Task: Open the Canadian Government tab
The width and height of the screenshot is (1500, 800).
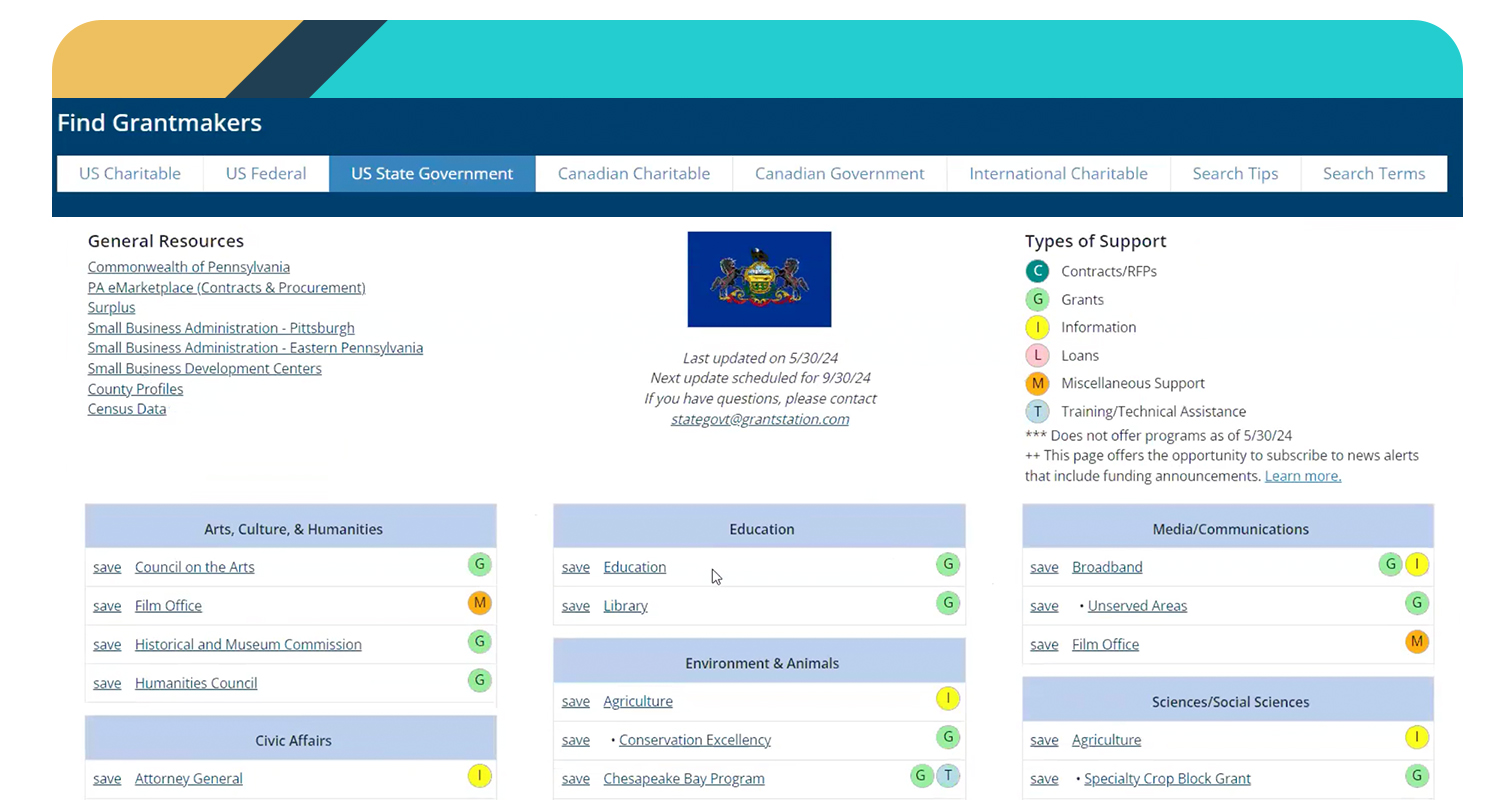Action: (x=839, y=174)
